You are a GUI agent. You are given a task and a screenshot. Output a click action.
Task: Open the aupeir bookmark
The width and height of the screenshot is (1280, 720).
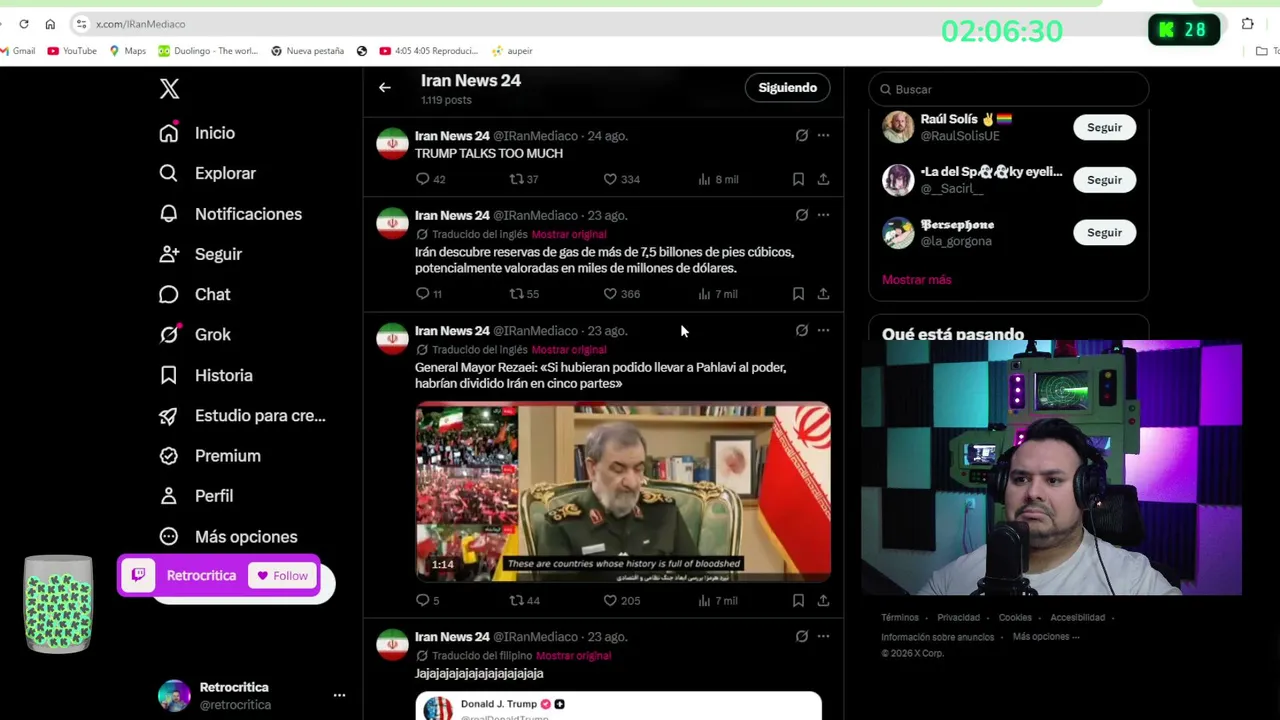click(512, 51)
